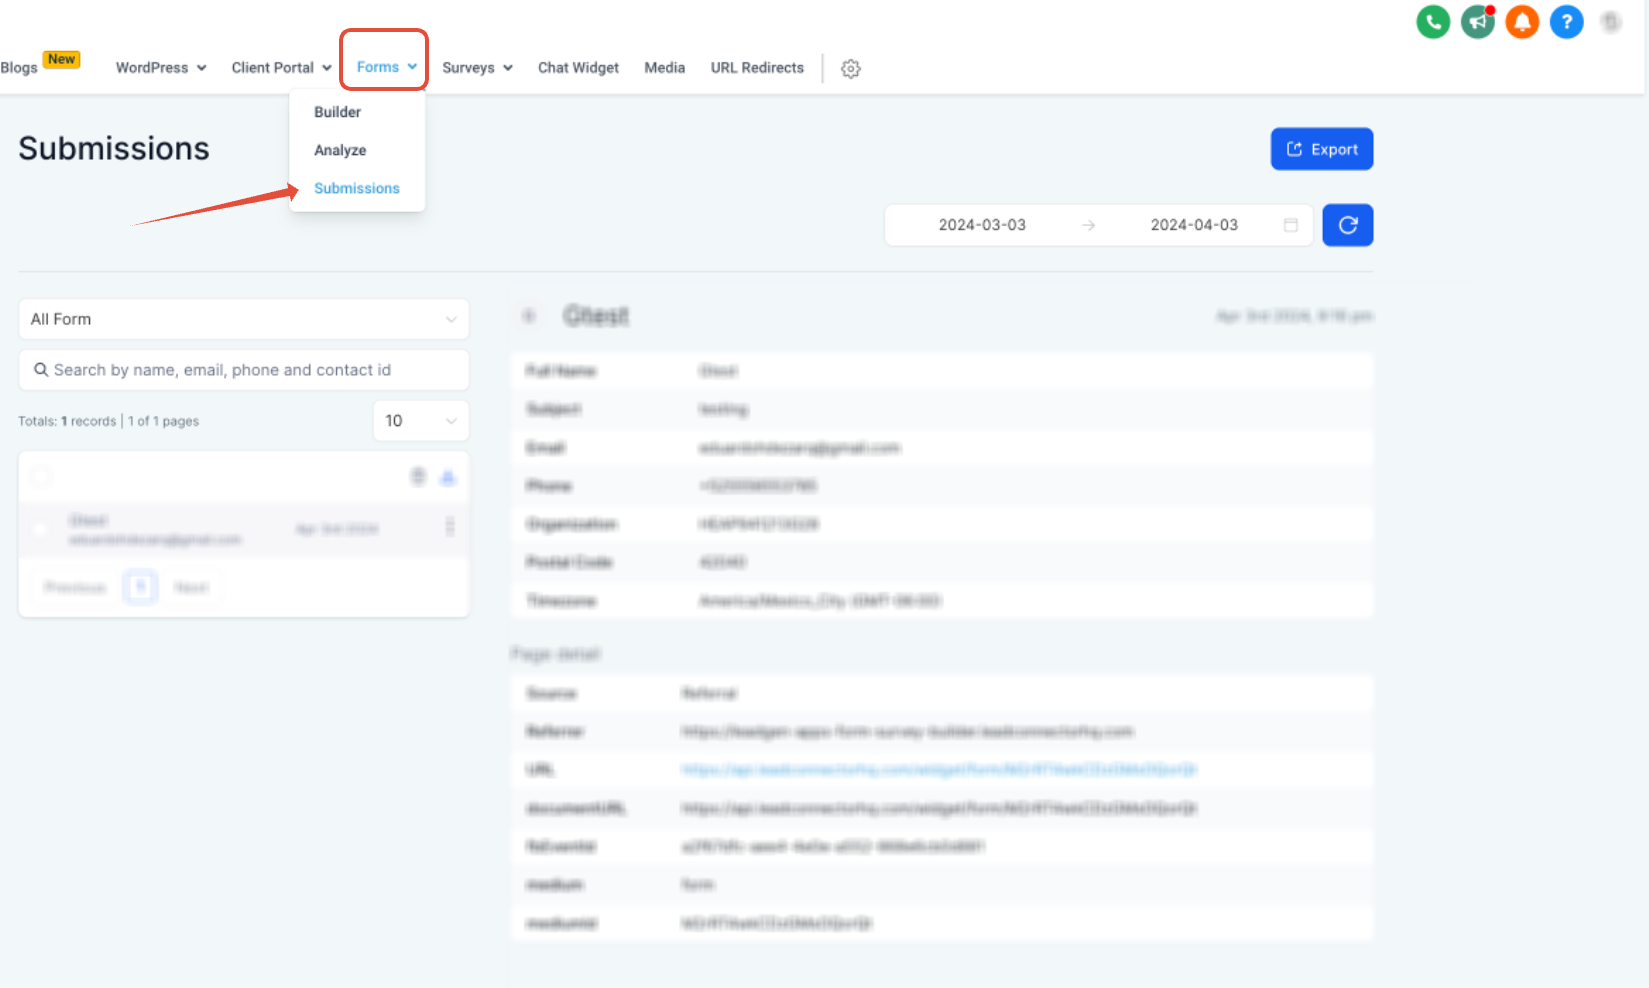Click the Export button
1649x988 pixels.
(x=1322, y=149)
